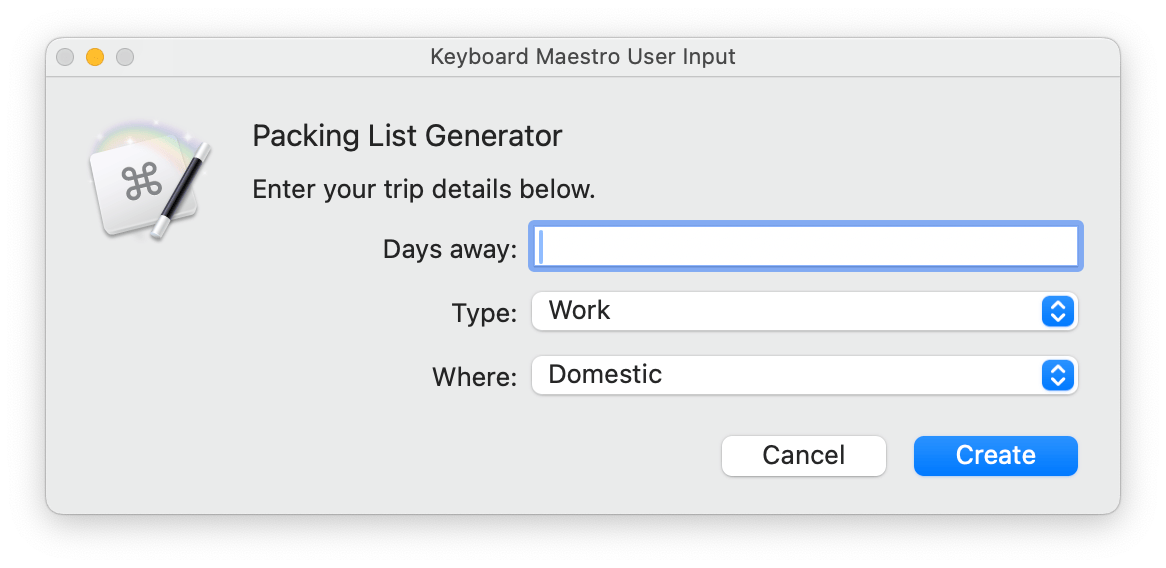Screen dimensions: 1166x568
Task: Click the gray zoom button in title bar
Action: (x=125, y=57)
